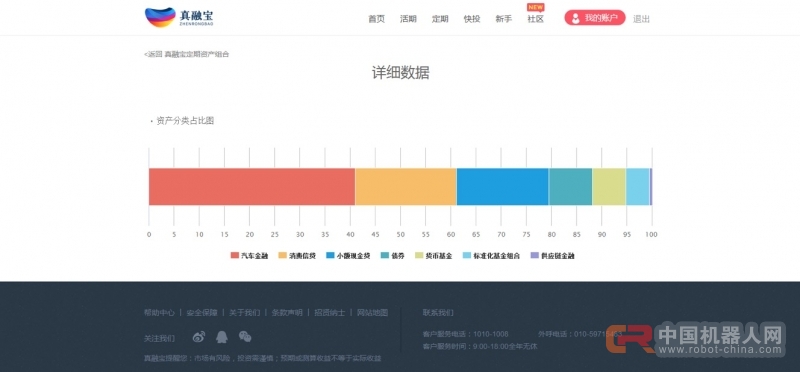Toggle the 供应链金融 legend swatch
The width and height of the screenshot is (800, 372).
534,256
